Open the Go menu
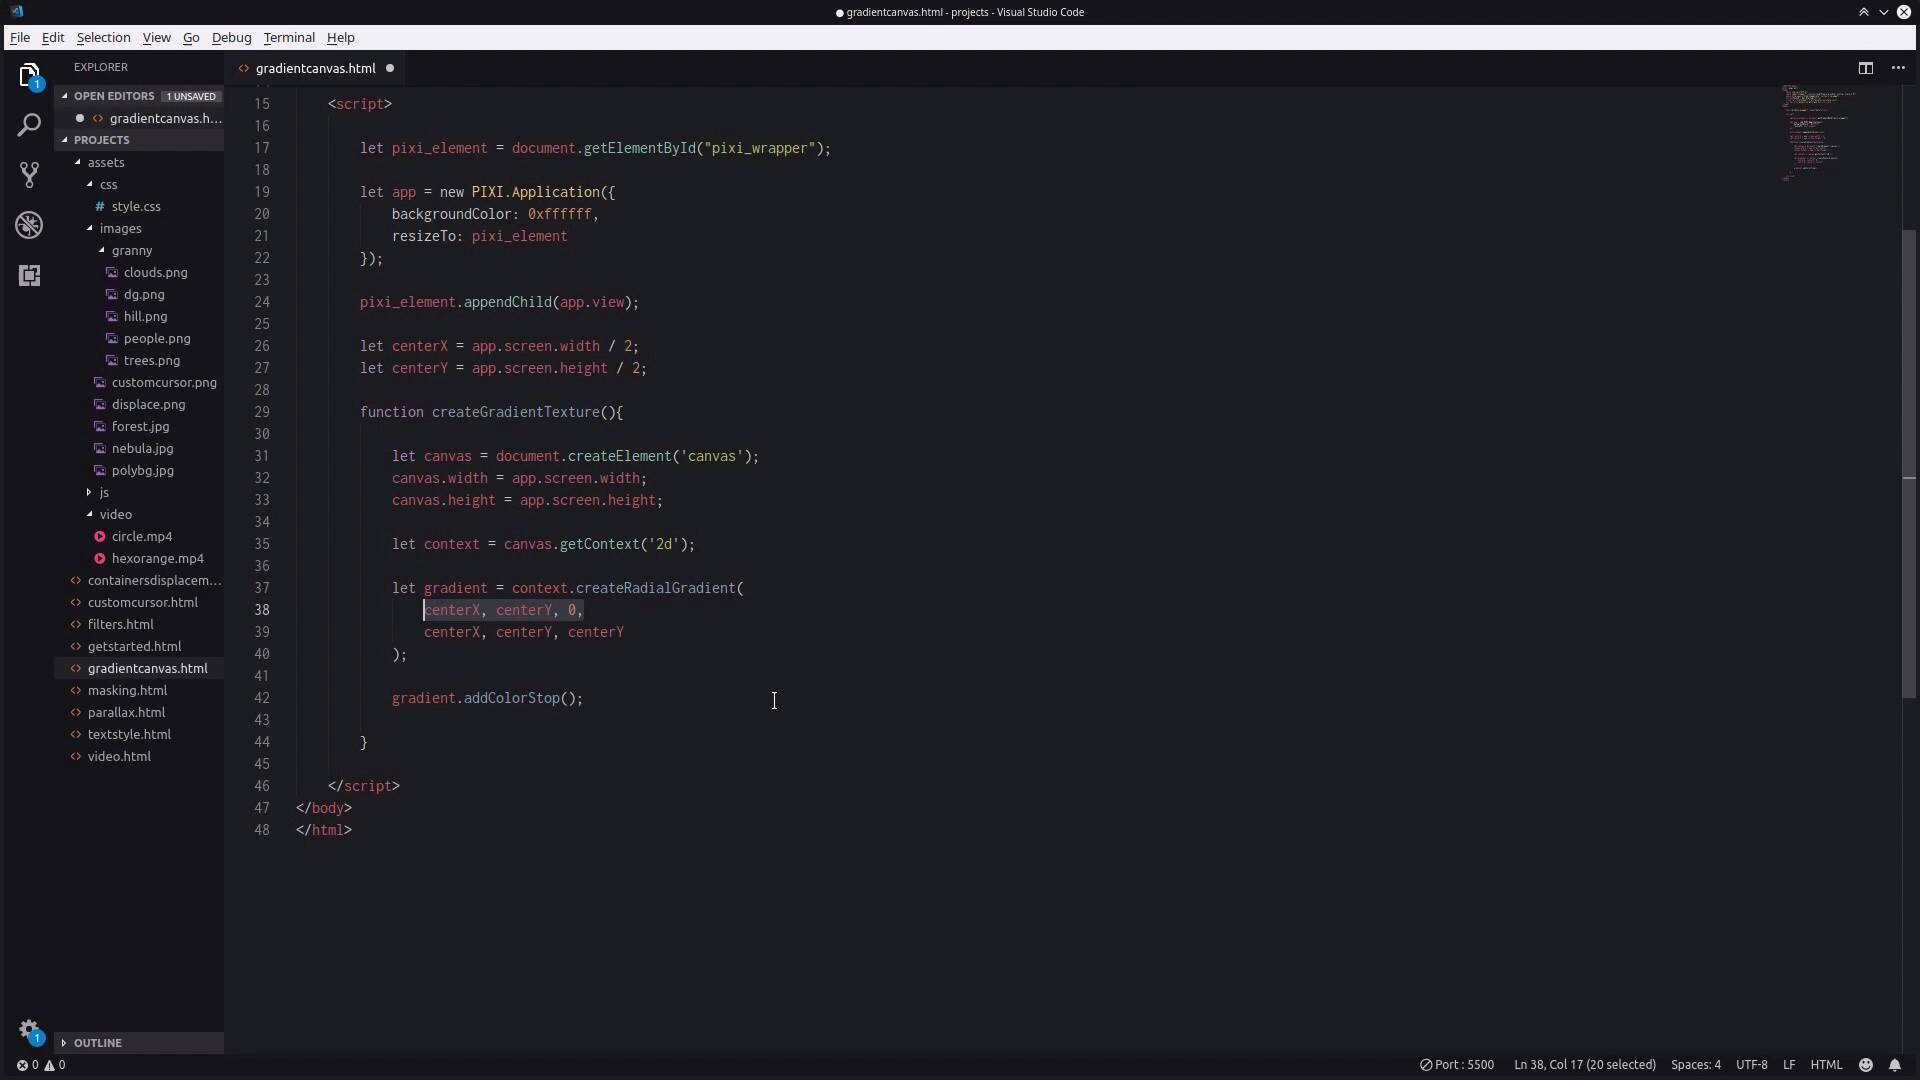The height and width of the screenshot is (1080, 1920). coord(191,37)
